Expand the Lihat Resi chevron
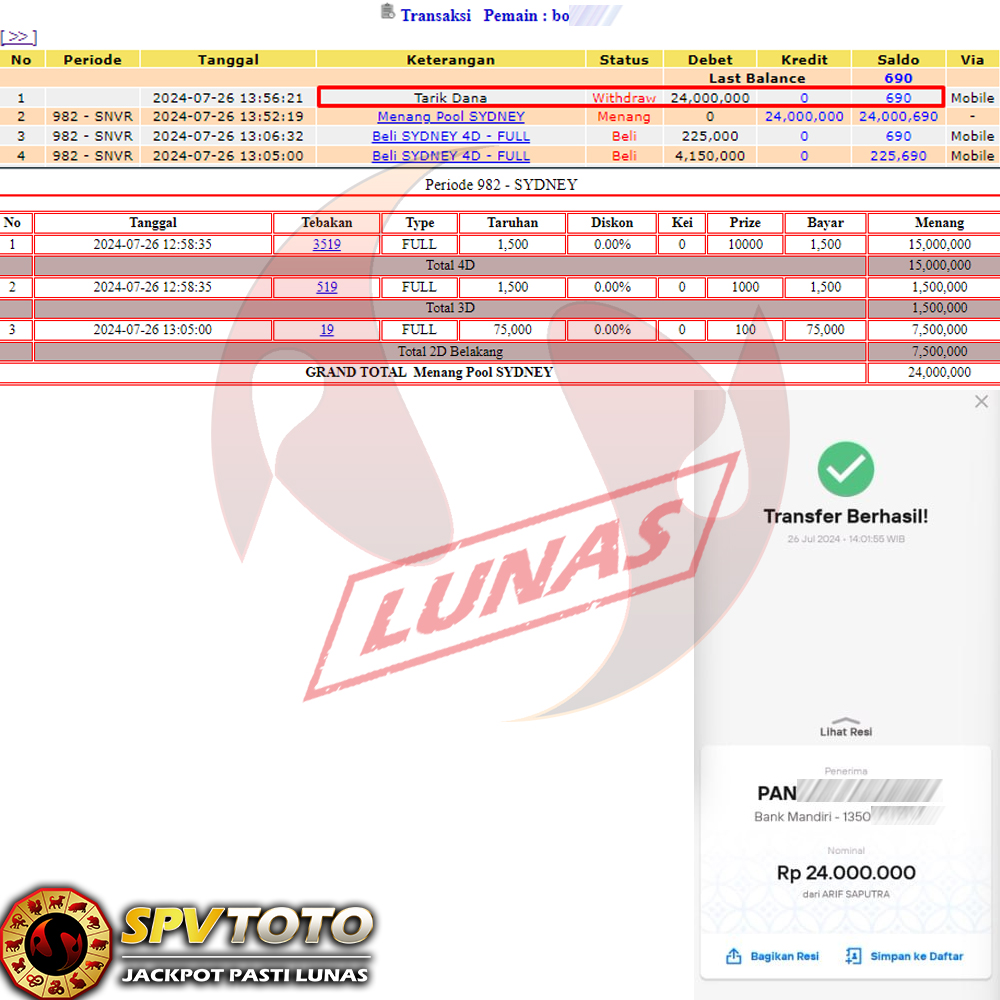Image resolution: width=1000 pixels, height=1000 pixels. [x=846, y=721]
